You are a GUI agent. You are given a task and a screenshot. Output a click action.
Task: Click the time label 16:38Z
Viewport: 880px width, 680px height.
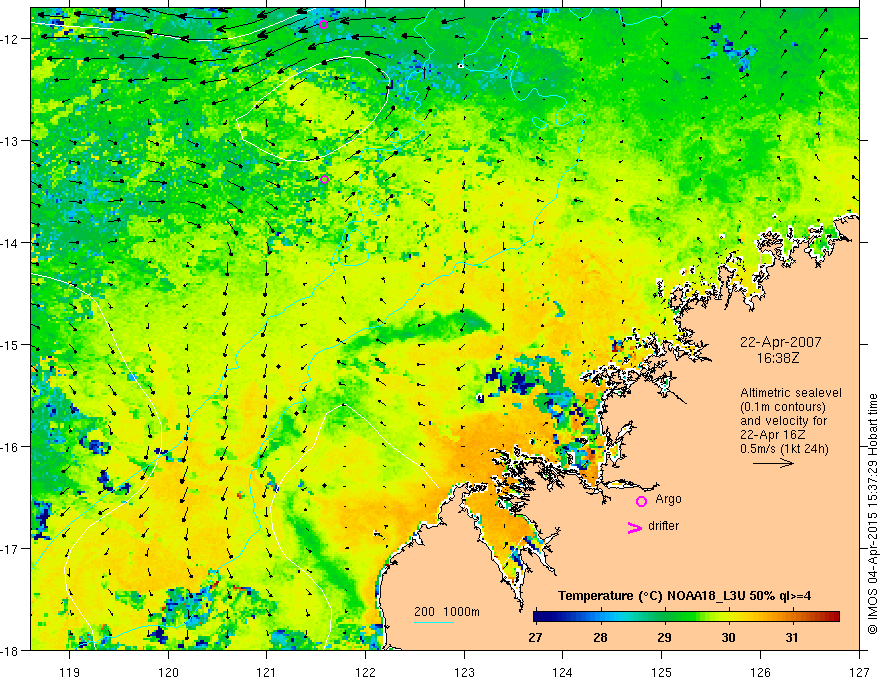point(778,357)
